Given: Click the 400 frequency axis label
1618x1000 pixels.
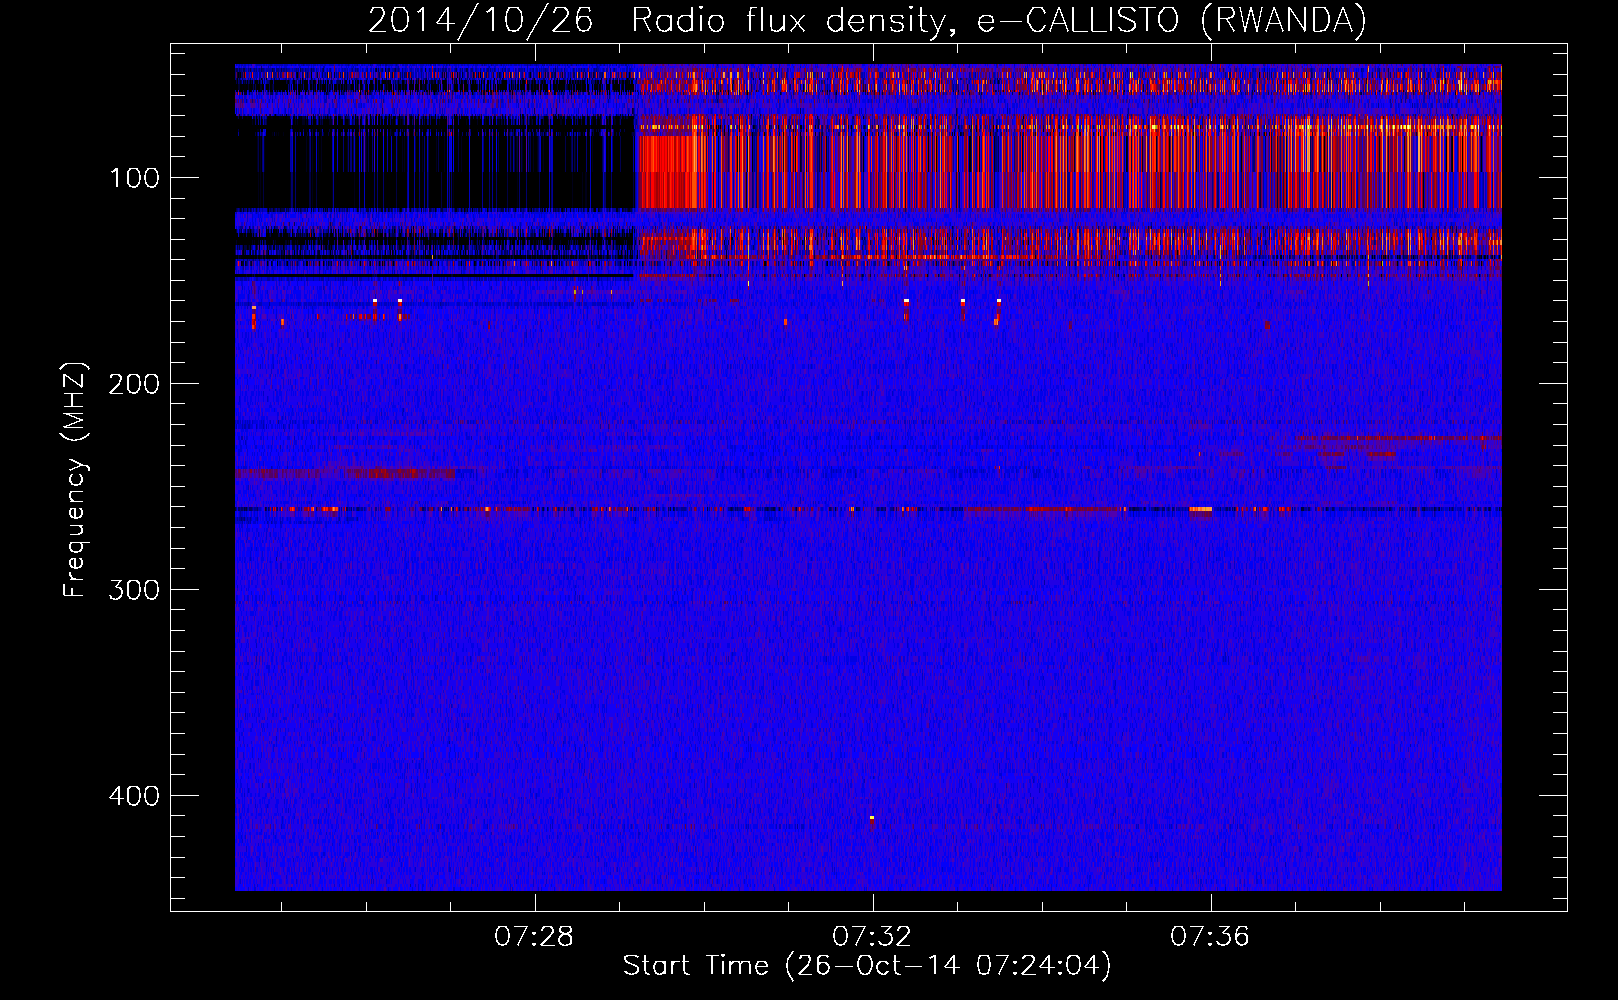Looking at the screenshot, I should (135, 796).
